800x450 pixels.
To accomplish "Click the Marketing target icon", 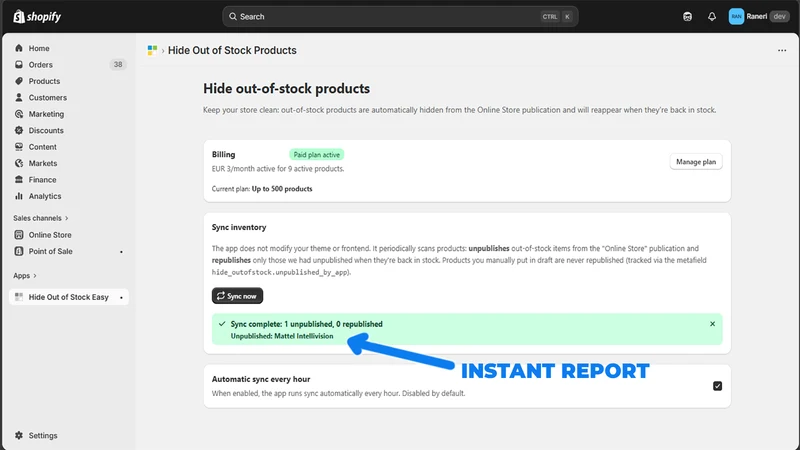I will (x=19, y=114).
